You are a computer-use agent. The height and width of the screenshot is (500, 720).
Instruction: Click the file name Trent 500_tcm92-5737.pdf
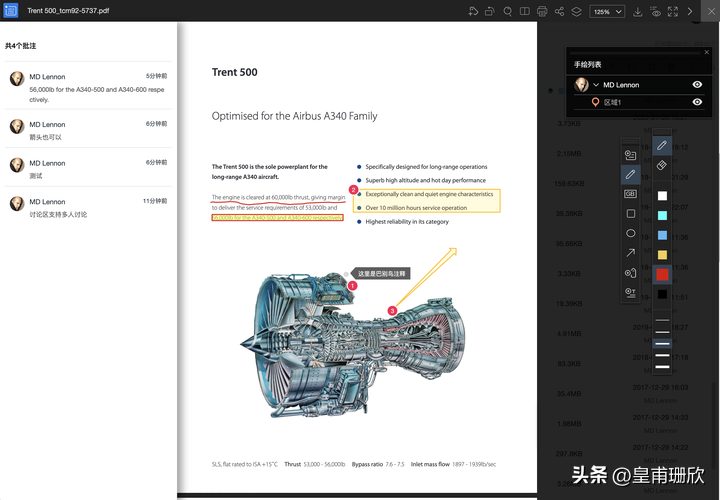(68, 11)
